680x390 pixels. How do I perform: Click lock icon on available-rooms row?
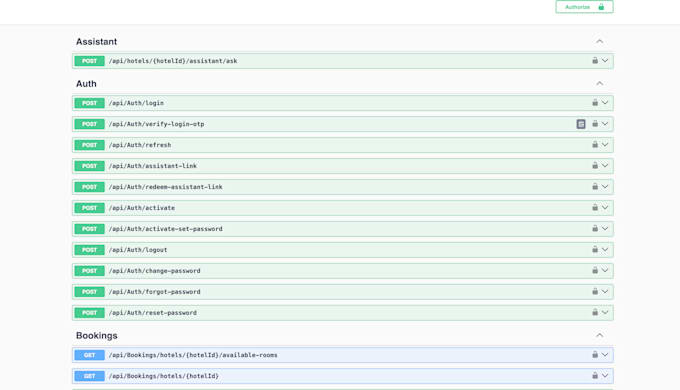pyautogui.click(x=595, y=354)
